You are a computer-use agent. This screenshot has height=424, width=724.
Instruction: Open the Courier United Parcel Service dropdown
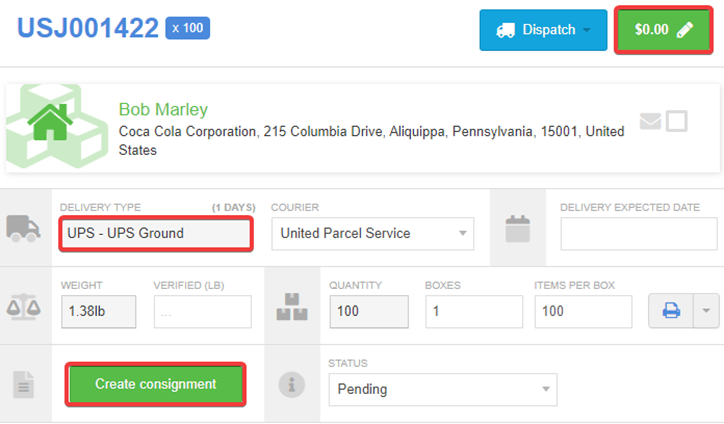[373, 234]
